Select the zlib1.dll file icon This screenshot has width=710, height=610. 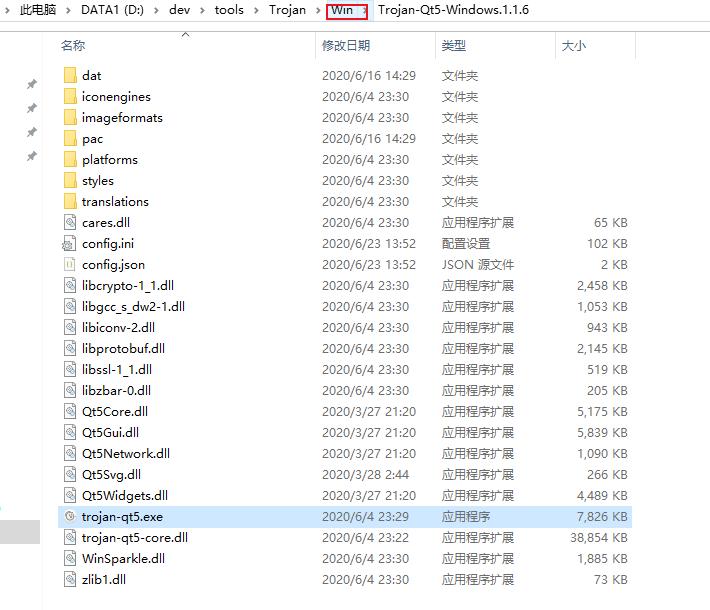pyautogui.click(x=70, y=579)
